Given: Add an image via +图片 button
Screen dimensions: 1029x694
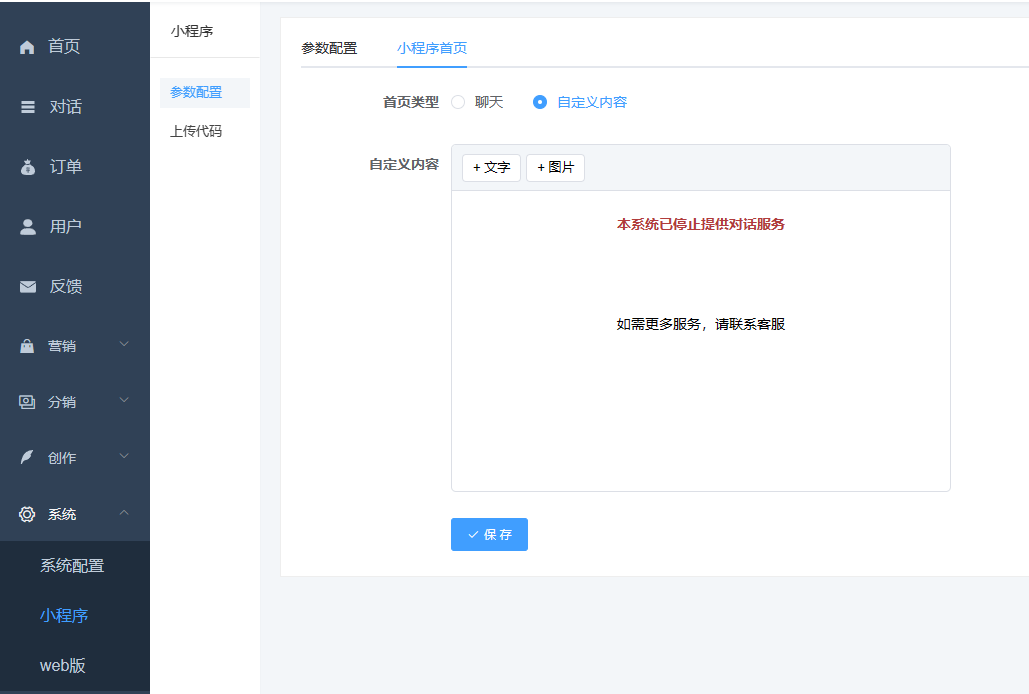Looking at the screenshot, I should pos(555,167).
